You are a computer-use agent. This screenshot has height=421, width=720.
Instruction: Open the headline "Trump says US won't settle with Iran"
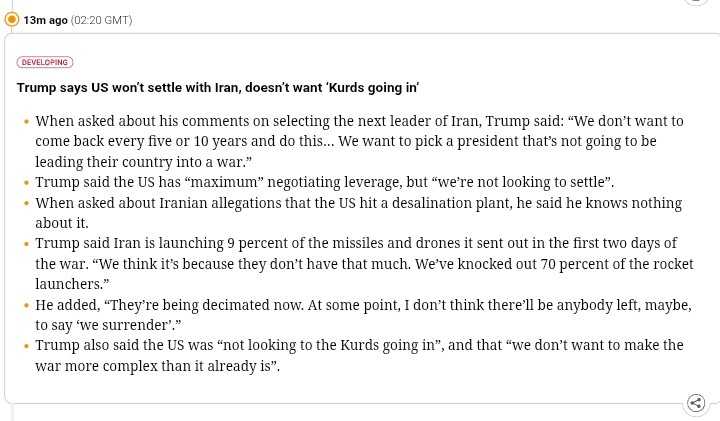click(217, 87)
